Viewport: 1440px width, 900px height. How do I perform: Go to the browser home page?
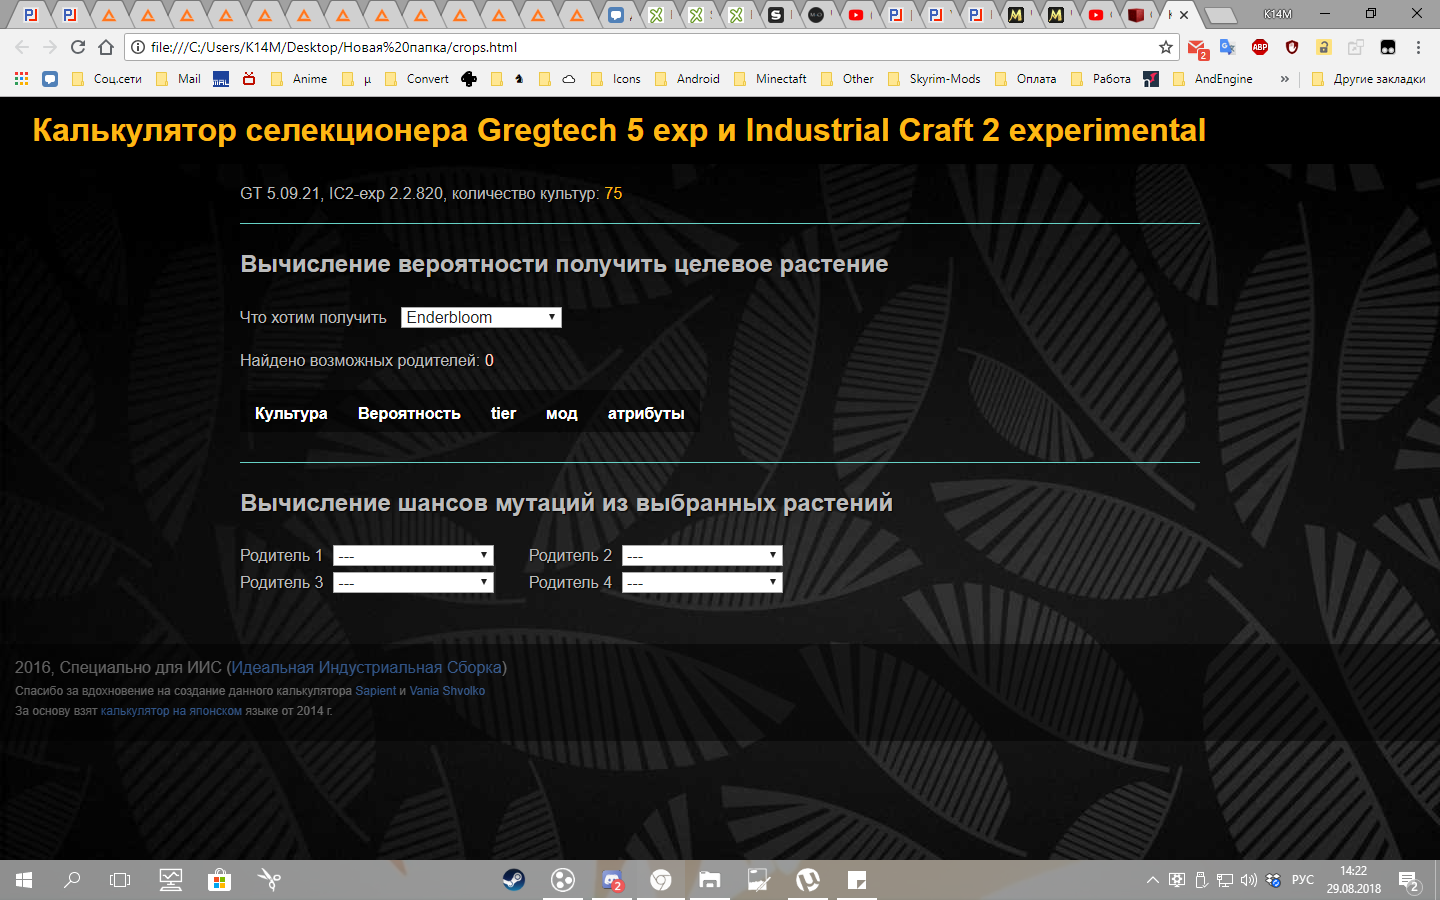[106, 47]
